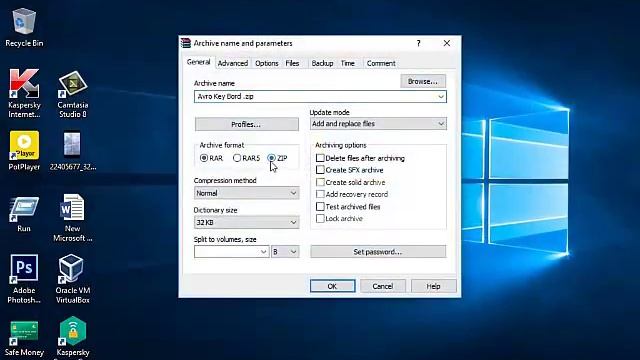Viewport: 640px width, 360px height.
Task: Switch to the Advanced tab
Action: (233, 63)
